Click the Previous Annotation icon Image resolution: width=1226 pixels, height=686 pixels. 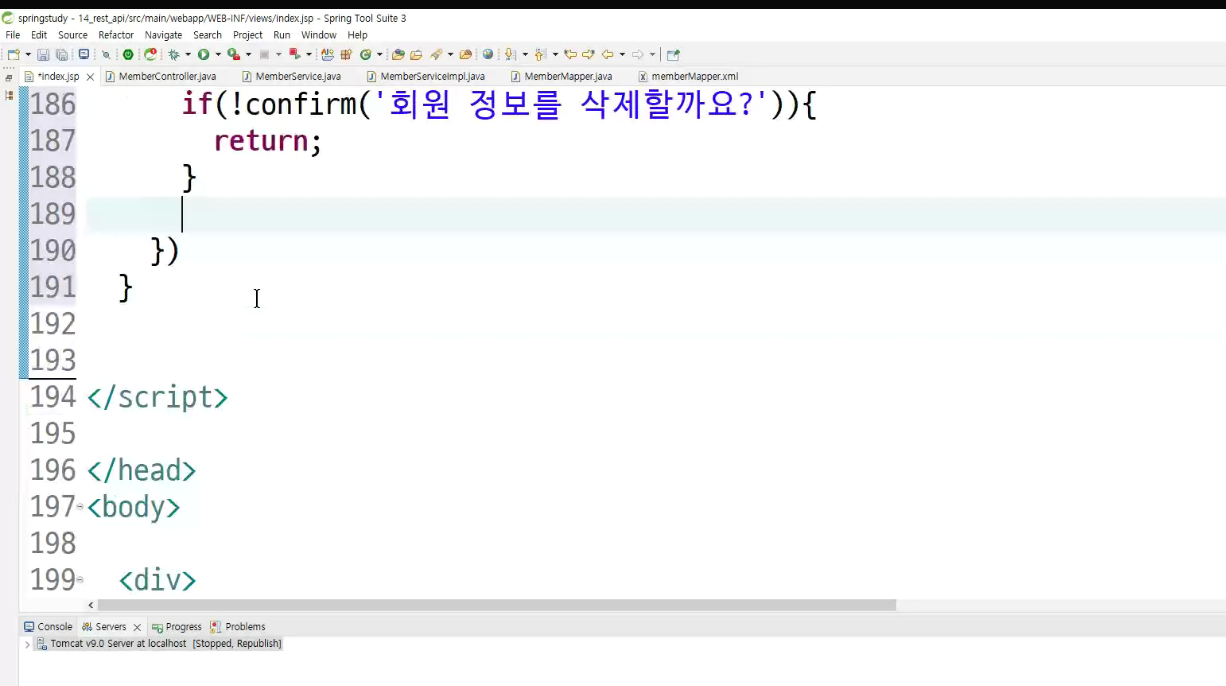(x=540, y=55)
